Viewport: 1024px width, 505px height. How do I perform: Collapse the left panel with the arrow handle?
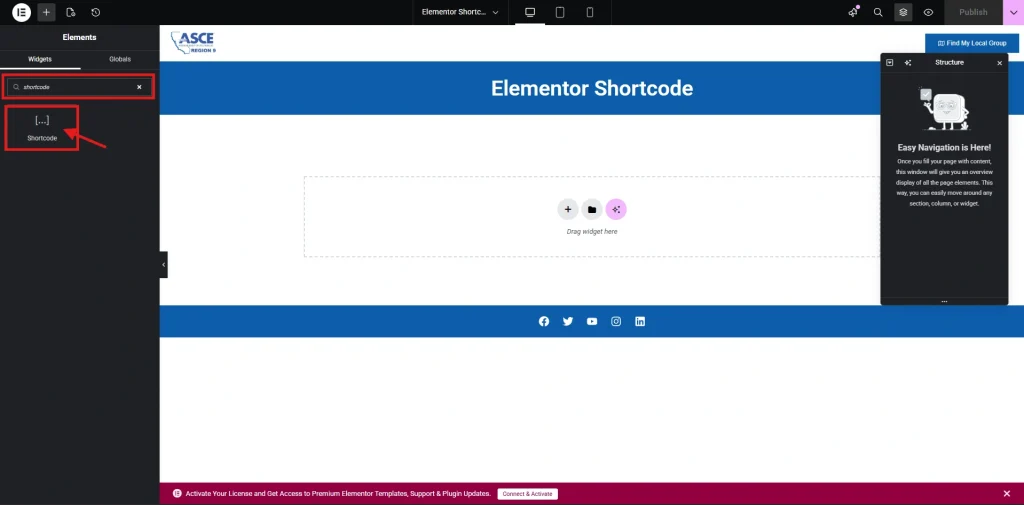(x=163, y=265)
